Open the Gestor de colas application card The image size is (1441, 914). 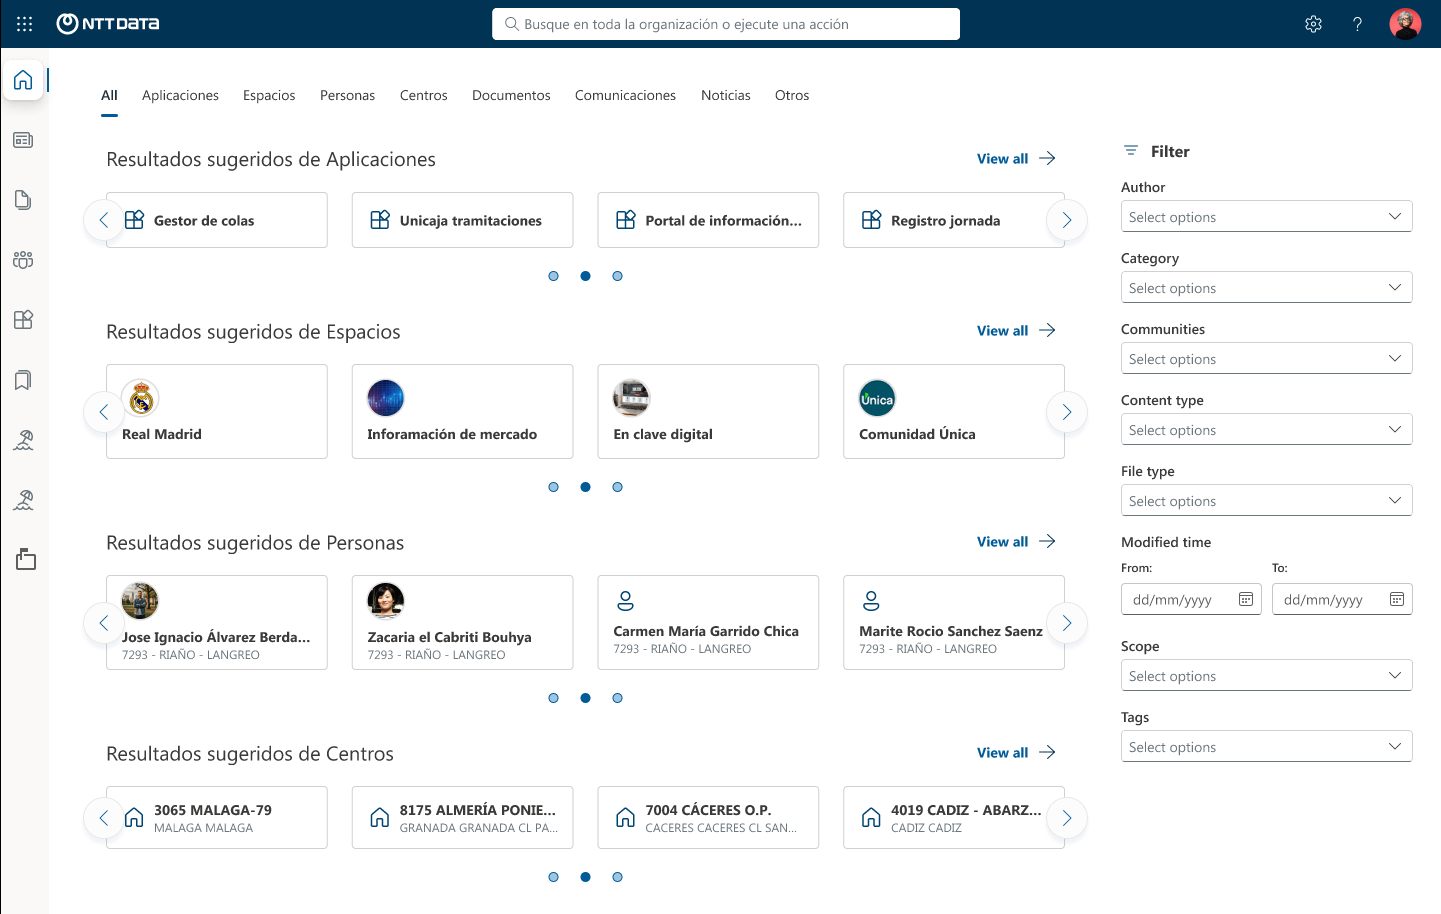pos(216,220)
